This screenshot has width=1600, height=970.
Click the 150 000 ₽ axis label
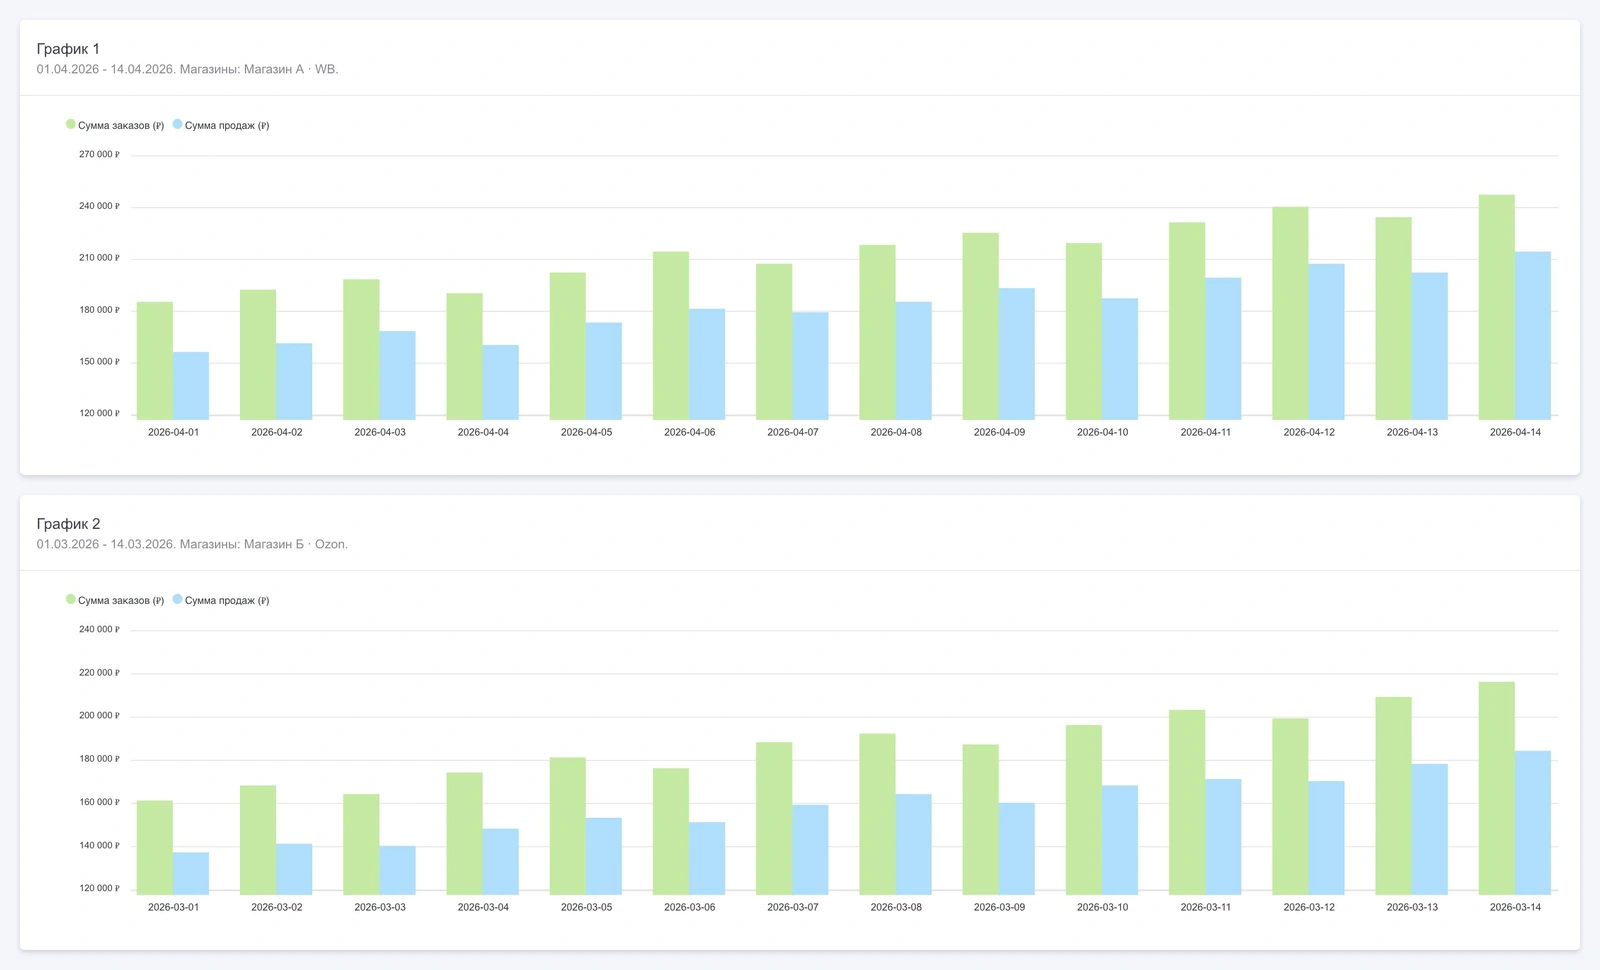[x=99, y=361]
